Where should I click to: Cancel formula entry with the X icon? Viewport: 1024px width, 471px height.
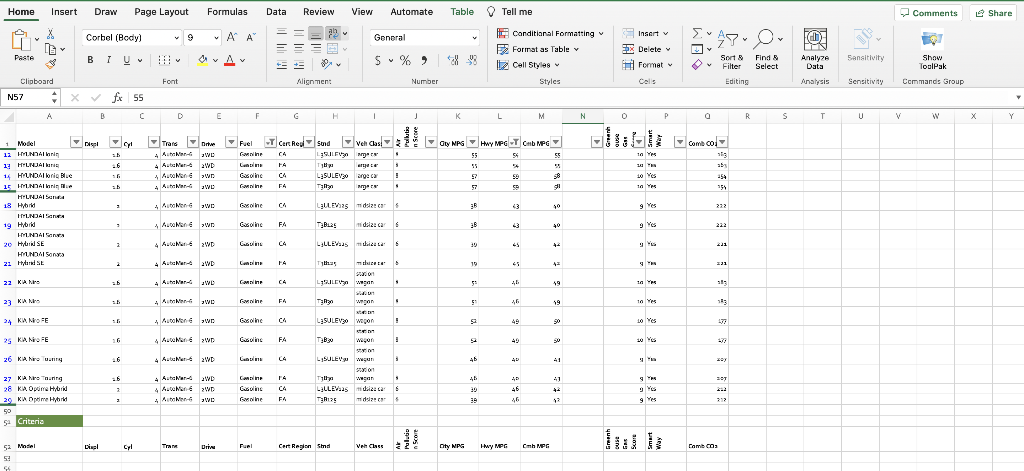tap(75, 97)
